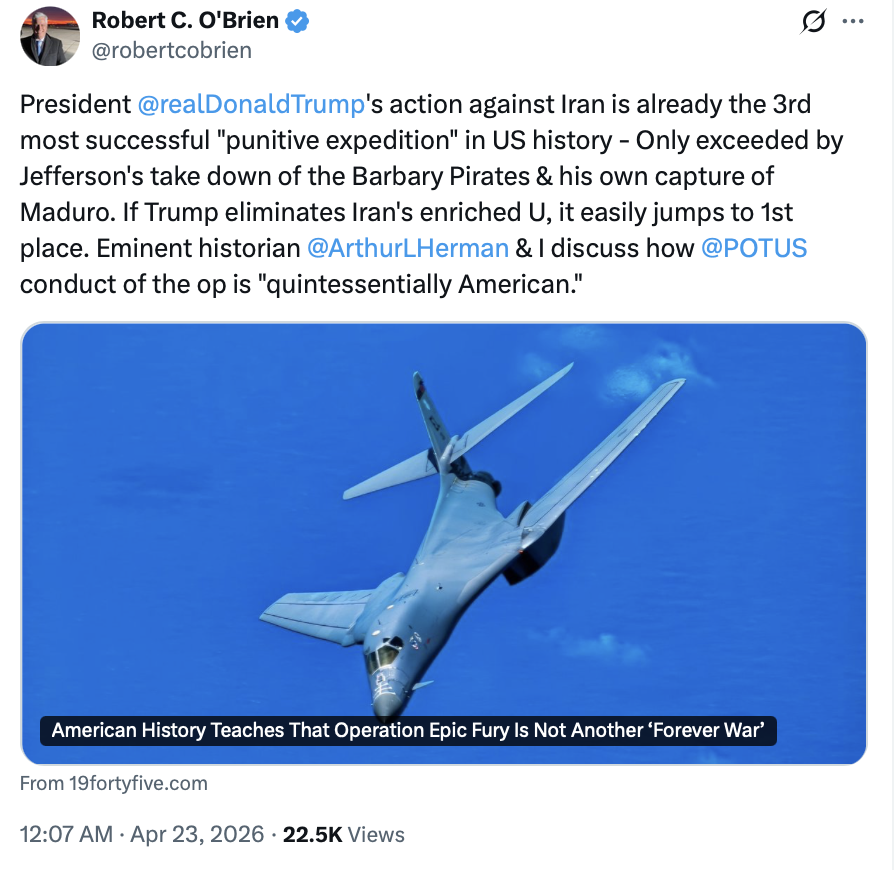Image resolution: width=894 pixels, height=870 pixels.
Task: Open the @POTUS mention link
Action: tap(754, 248)
